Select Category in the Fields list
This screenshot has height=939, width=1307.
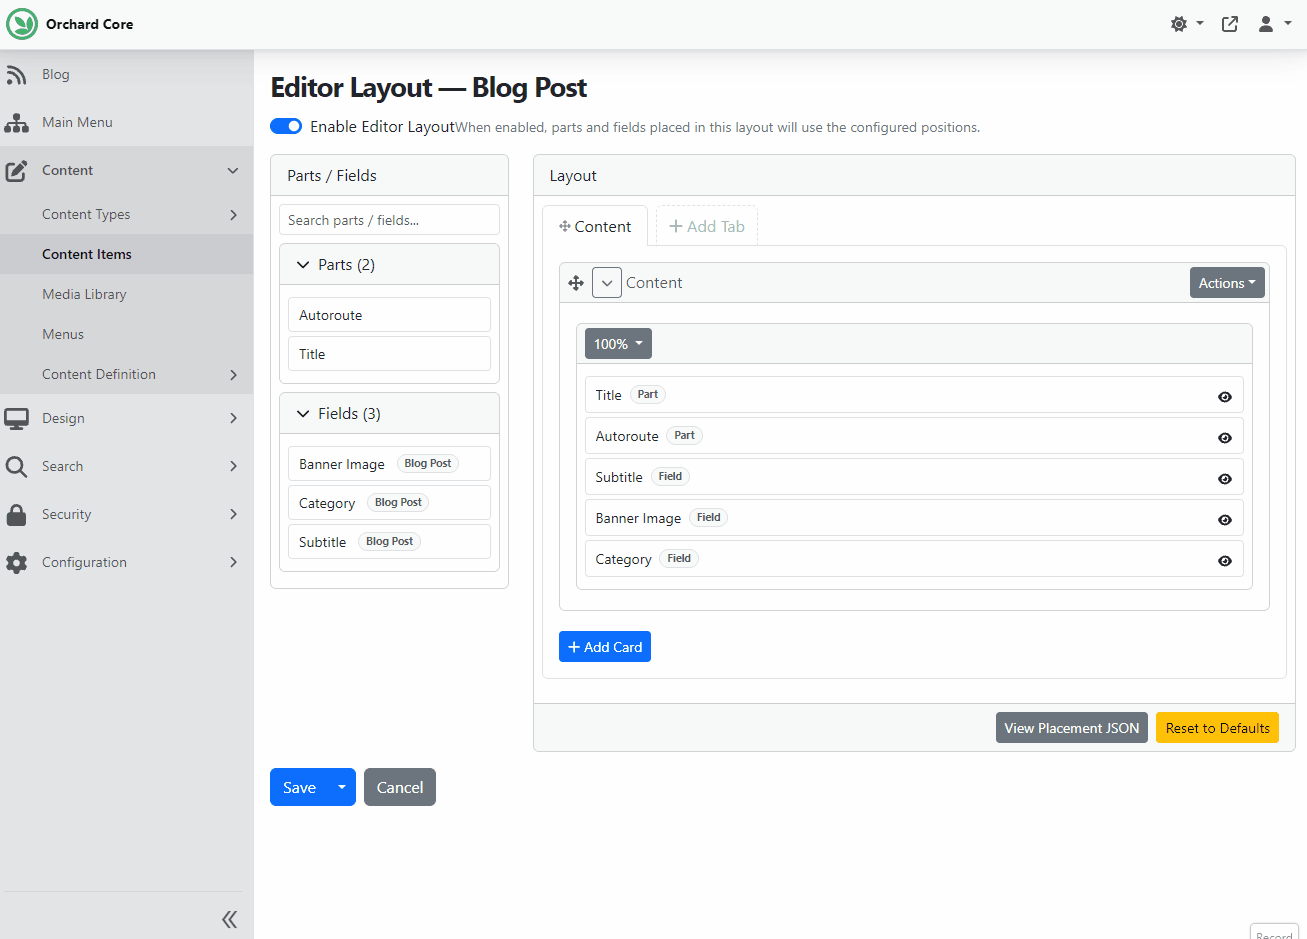pos(389,503)
